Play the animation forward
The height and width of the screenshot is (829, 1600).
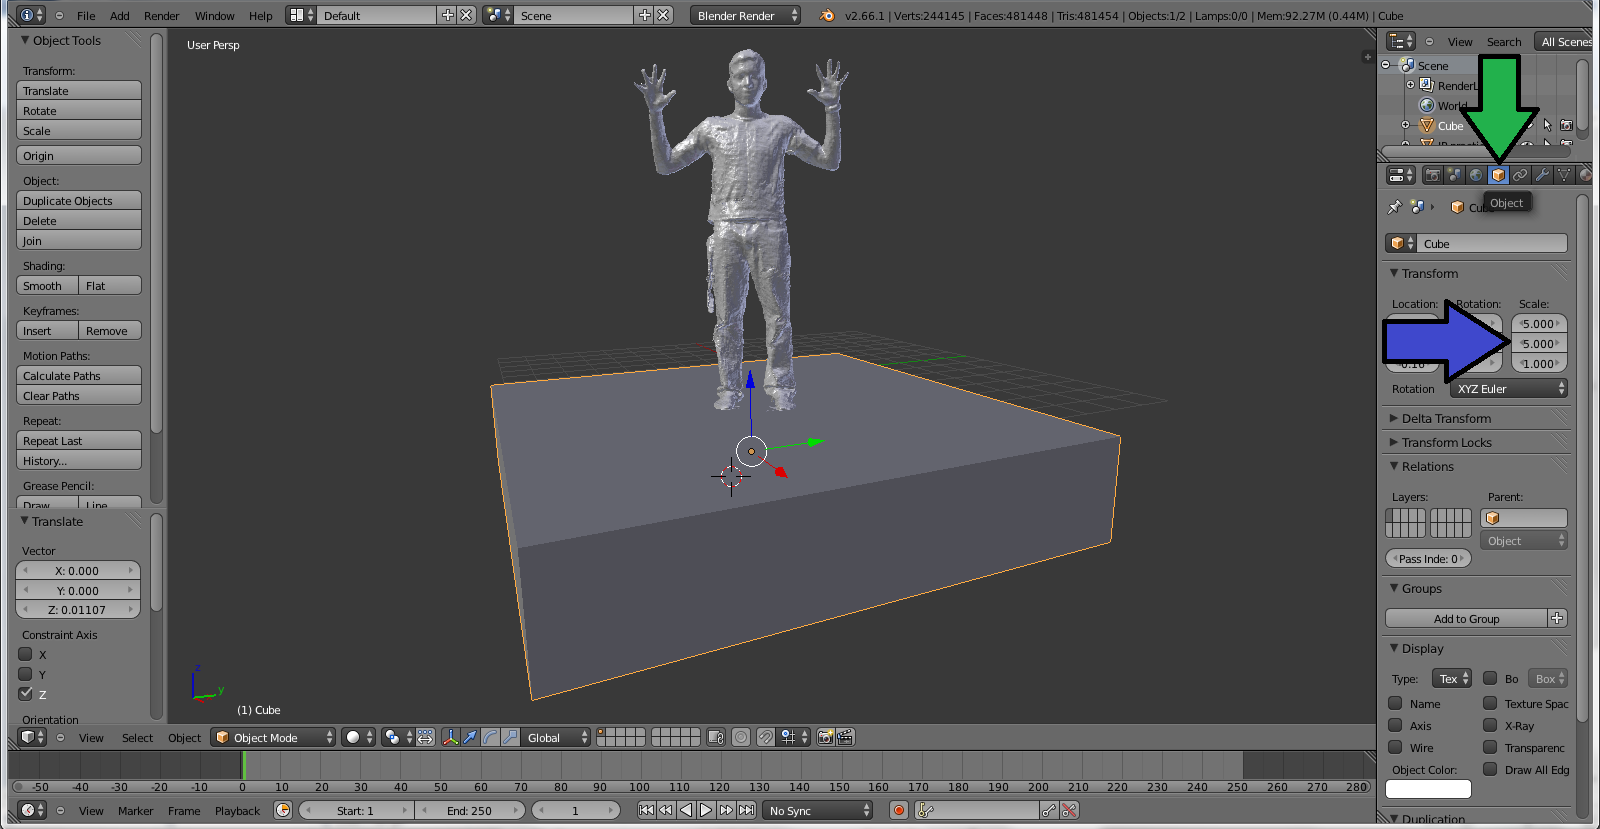[706, 810]
